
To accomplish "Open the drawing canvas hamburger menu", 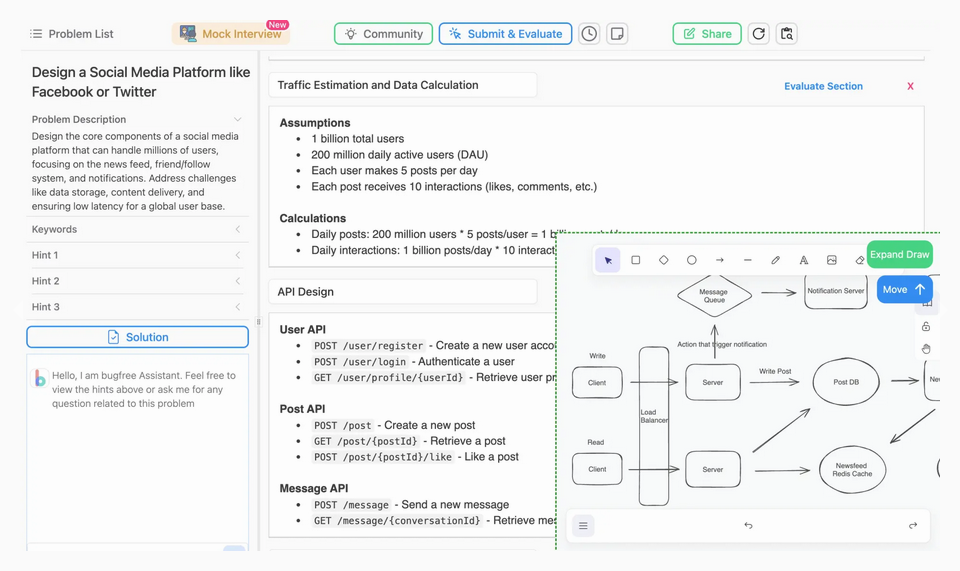I will pyautogui.click(x=583, y=526).
